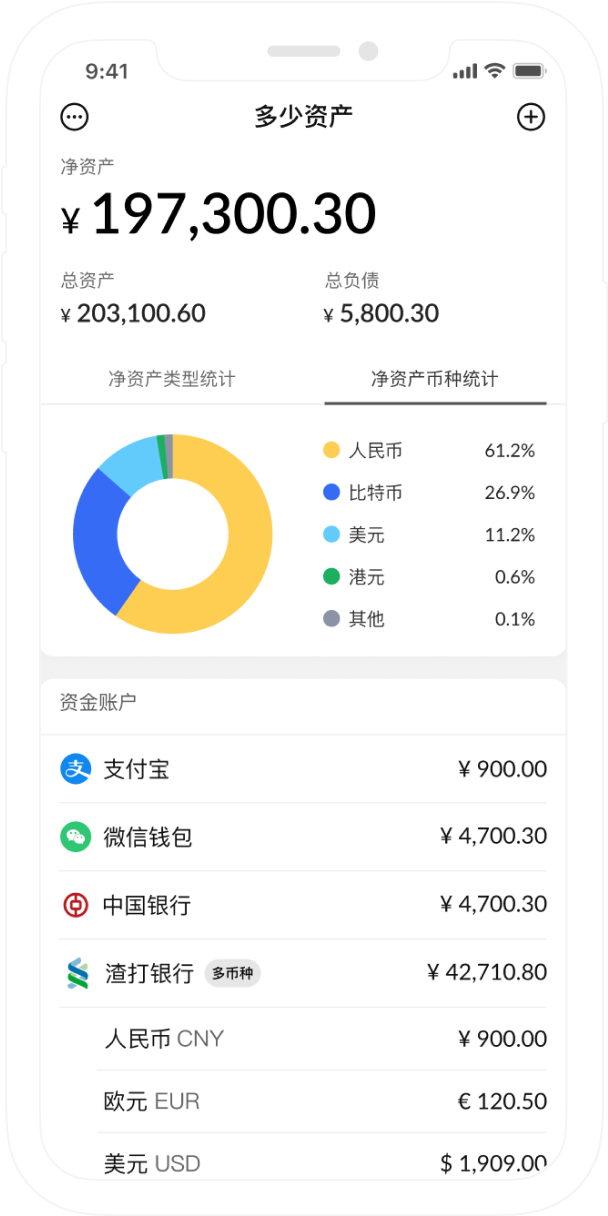The image size is (608, 1216).
Task: Click the blue 比特币 legend dot
Action: point(332,493)
